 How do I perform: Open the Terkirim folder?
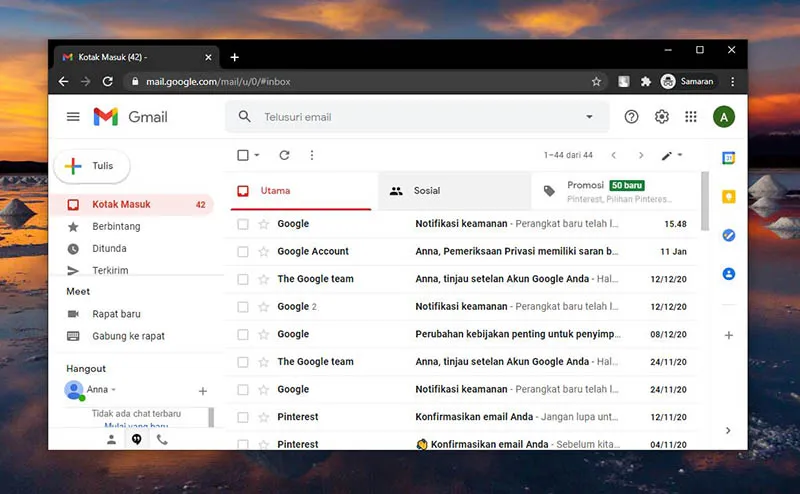[x=109, y=270]
